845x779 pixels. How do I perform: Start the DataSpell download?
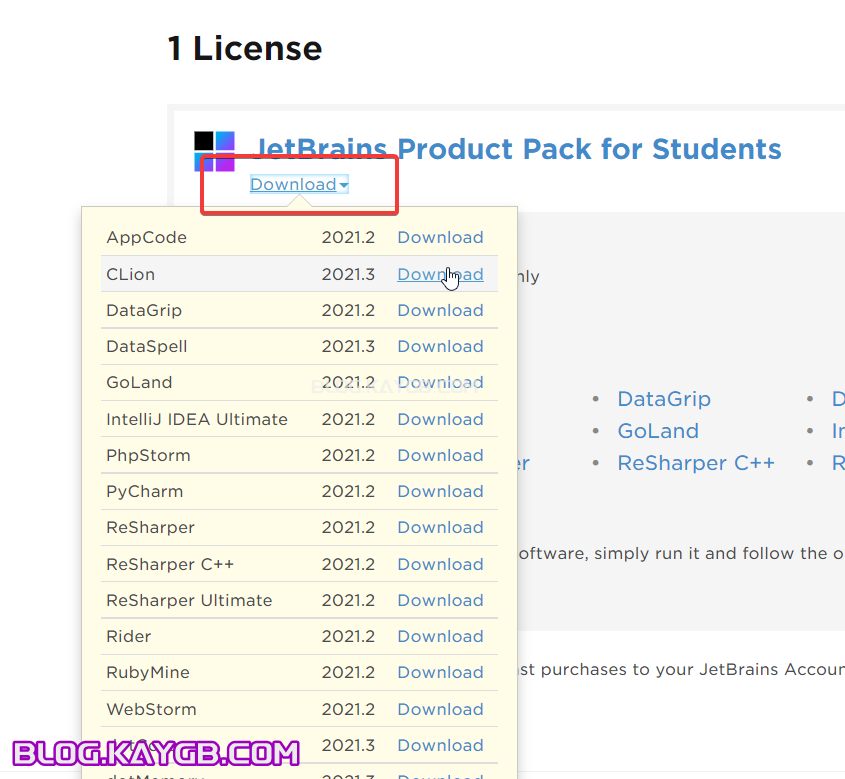[x=440, y=346]
